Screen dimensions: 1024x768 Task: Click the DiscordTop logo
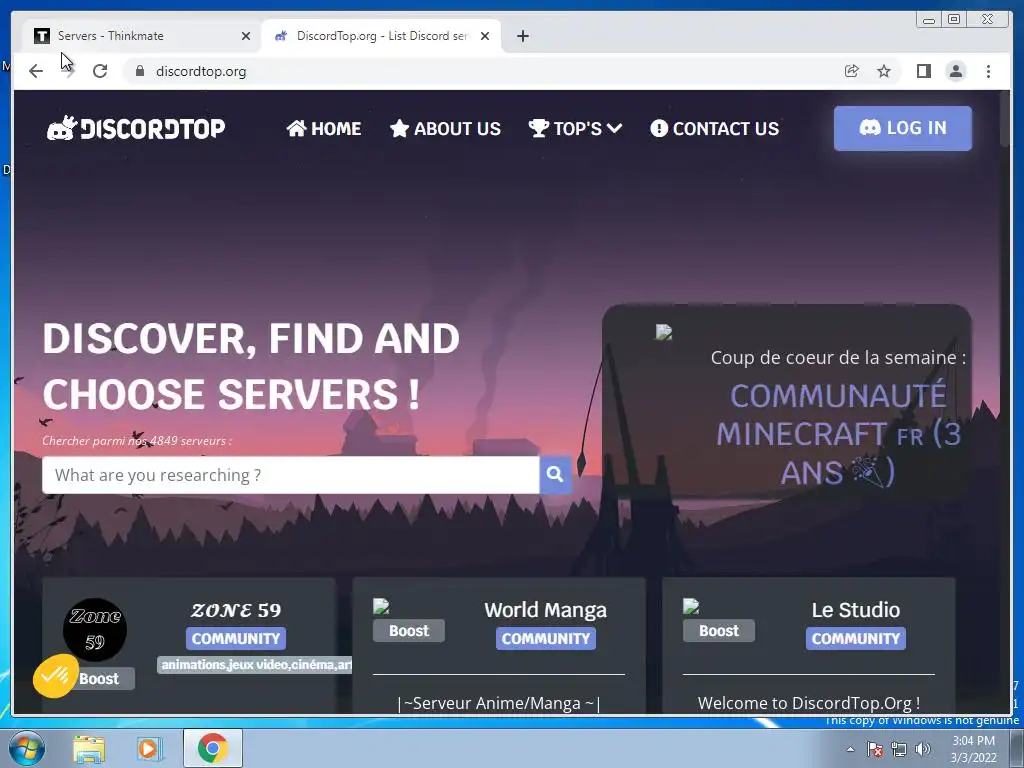click(x=136, y=128)
